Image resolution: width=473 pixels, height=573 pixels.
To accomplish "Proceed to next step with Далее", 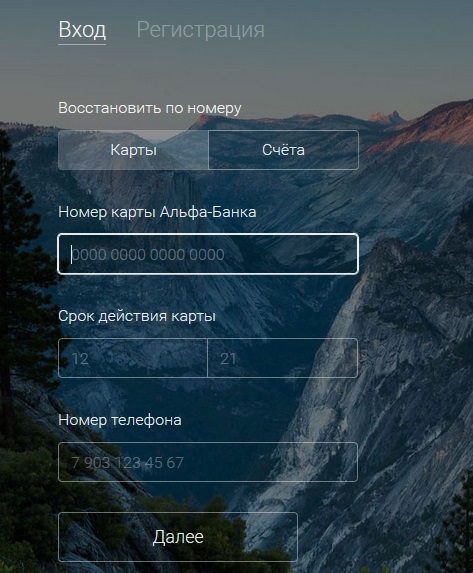I will (x=178, y=537).
